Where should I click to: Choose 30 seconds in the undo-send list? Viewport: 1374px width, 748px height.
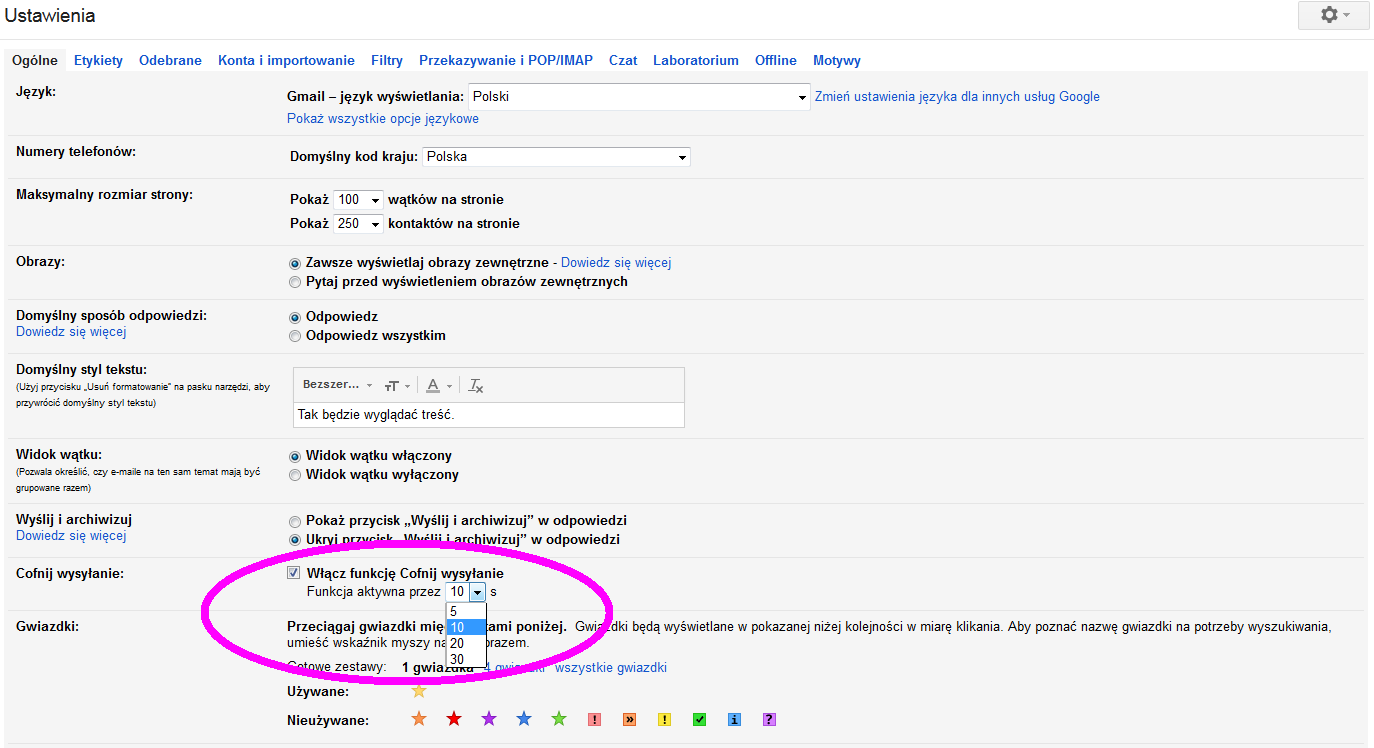tap(467, 659)
